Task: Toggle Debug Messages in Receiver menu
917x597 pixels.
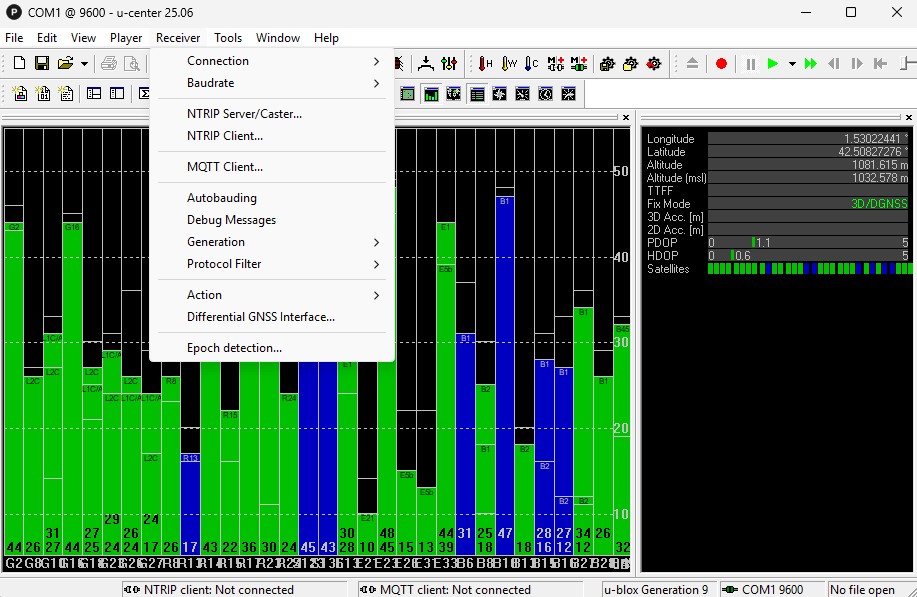Action: [231, 220]
